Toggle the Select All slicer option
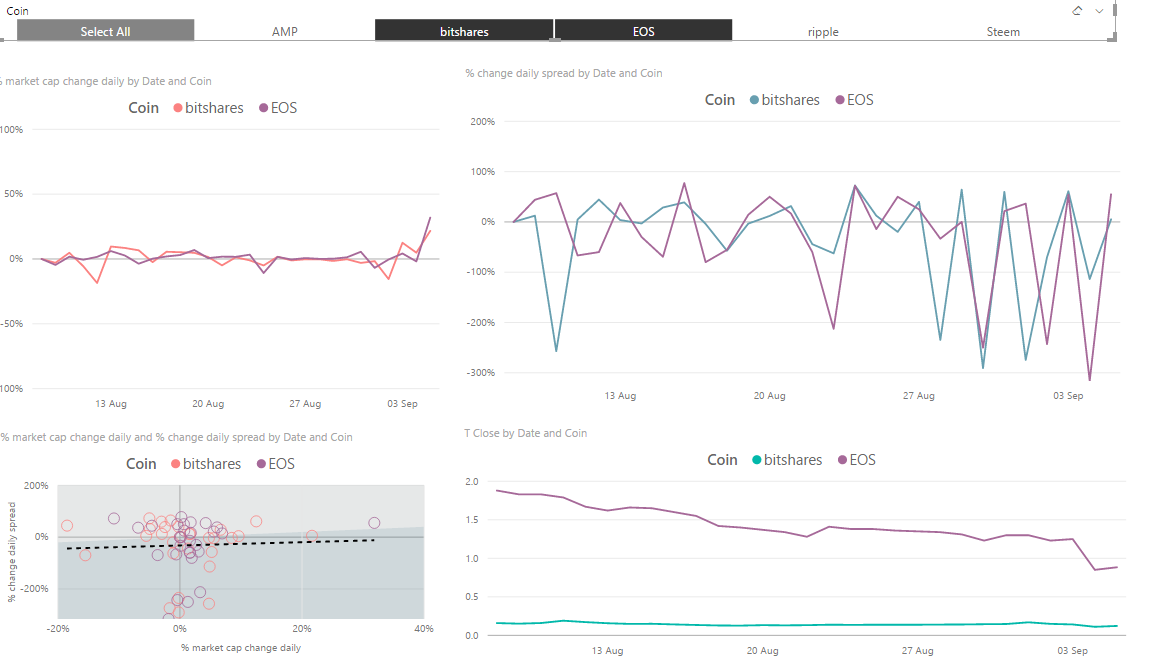1150x662 pixels. point(105,31)
